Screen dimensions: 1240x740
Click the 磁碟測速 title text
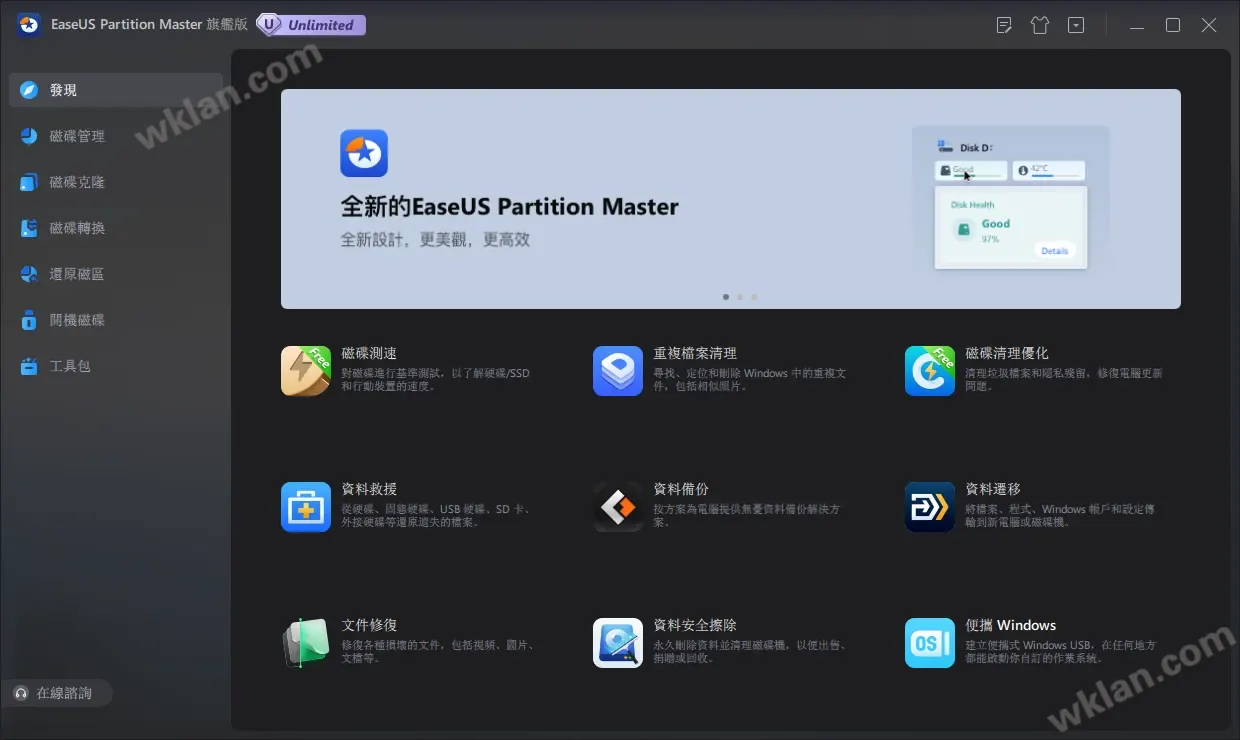[369, 353]
